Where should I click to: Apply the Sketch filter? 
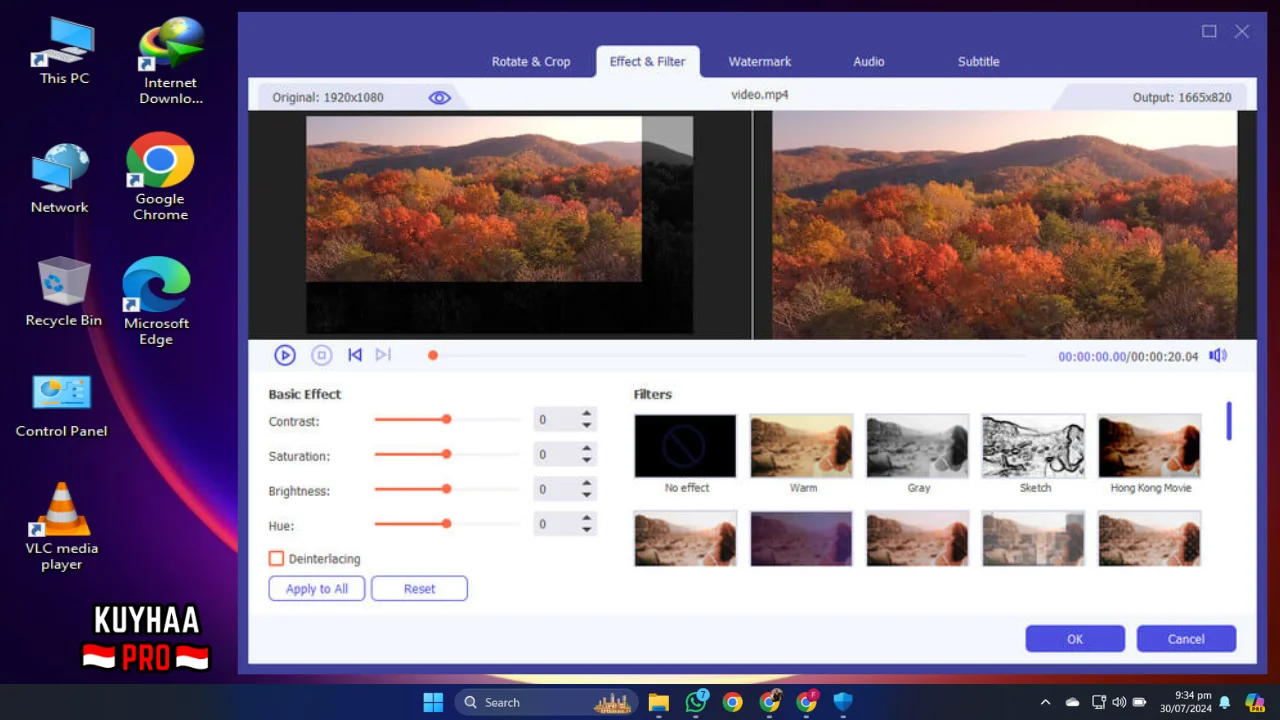(x=1034, y=446)
